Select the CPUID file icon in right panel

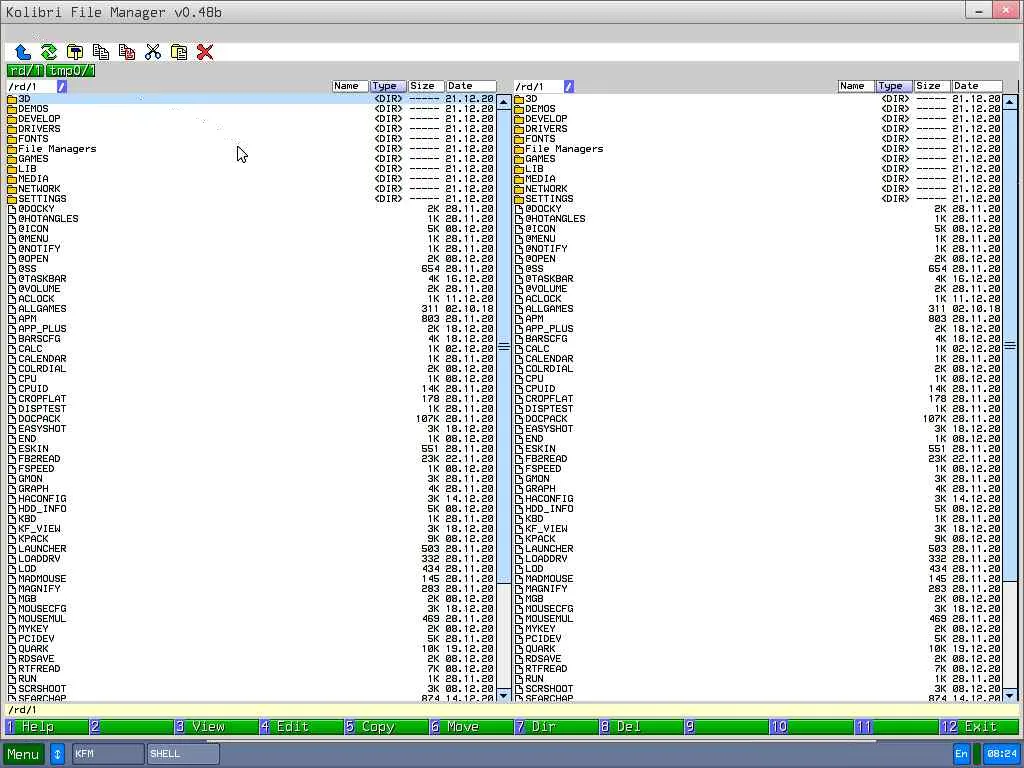click(519, 389)
